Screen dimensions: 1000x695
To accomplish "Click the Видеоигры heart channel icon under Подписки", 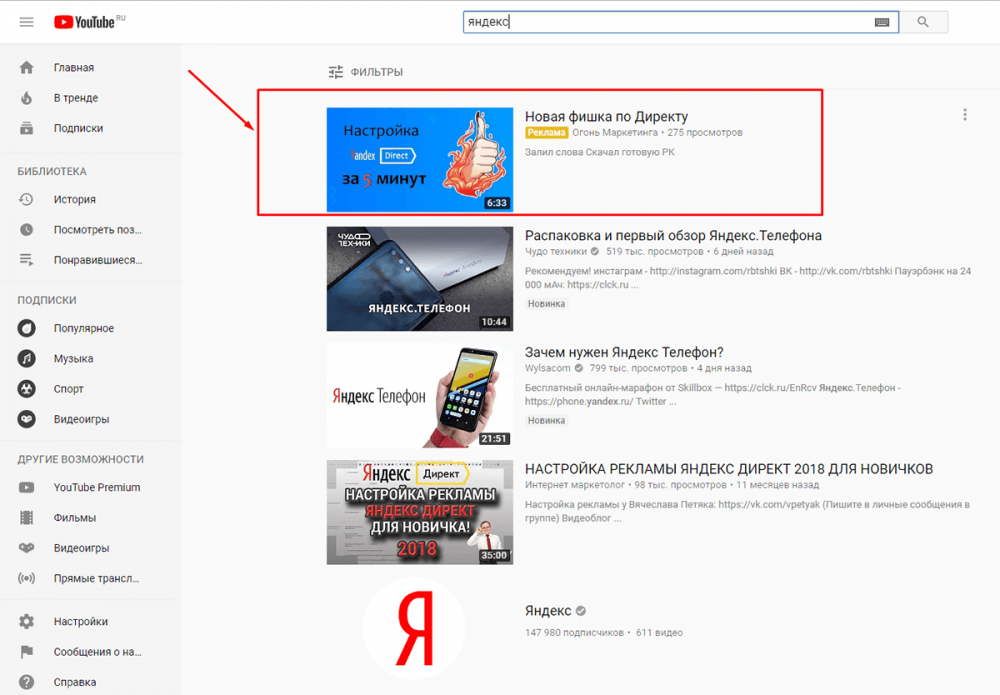I will 26,419.
